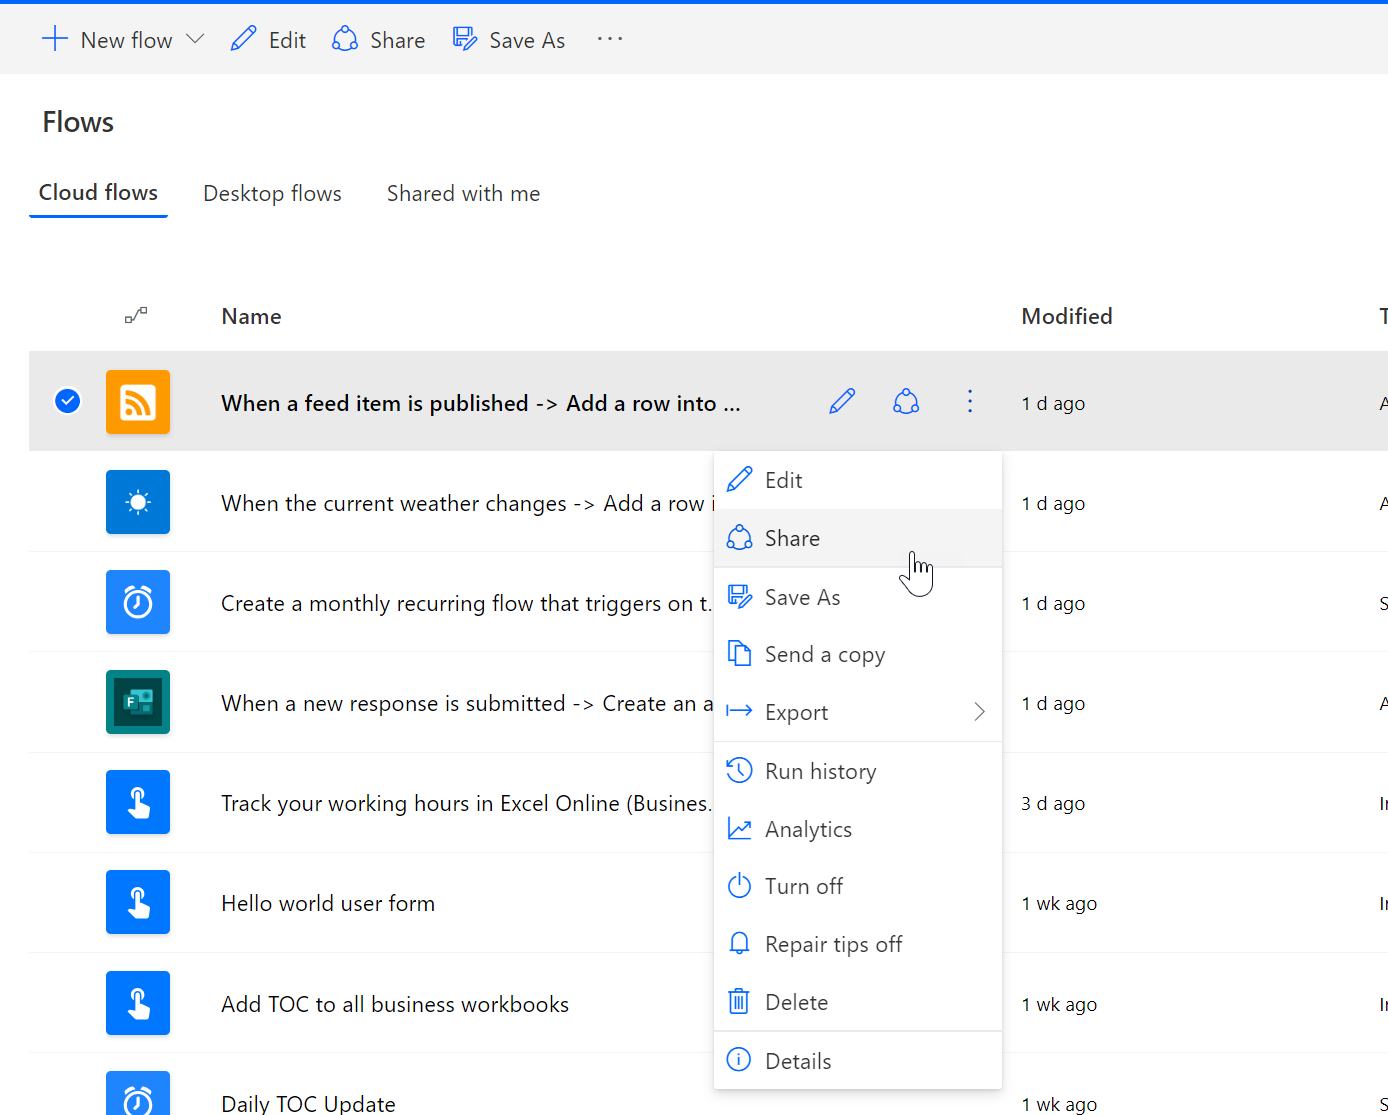The image size is (1388, 1115).
Task: Open the Add TOC to all business workbooks flow
Action: [395, 1004]
